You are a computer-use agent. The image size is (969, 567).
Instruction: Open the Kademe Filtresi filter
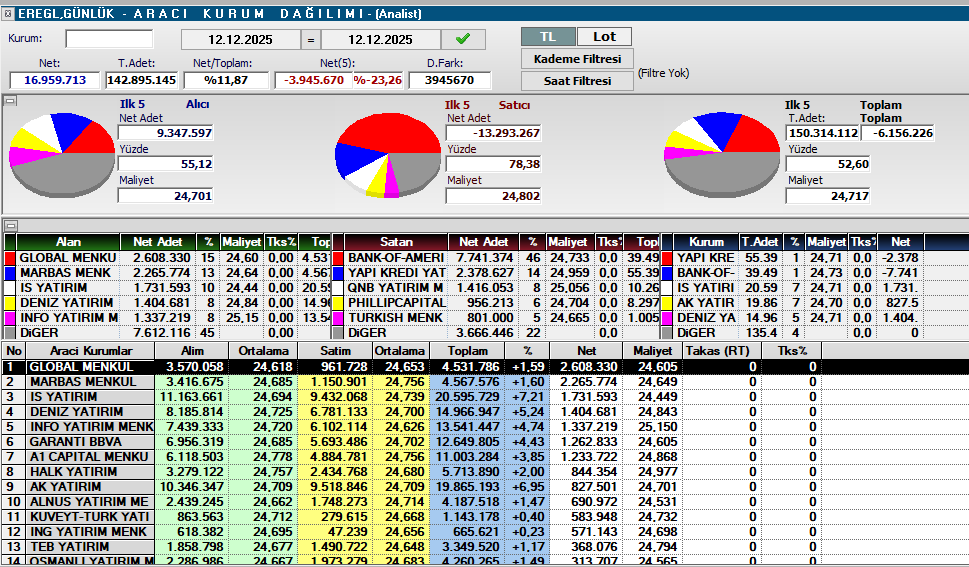click(577, 59)
